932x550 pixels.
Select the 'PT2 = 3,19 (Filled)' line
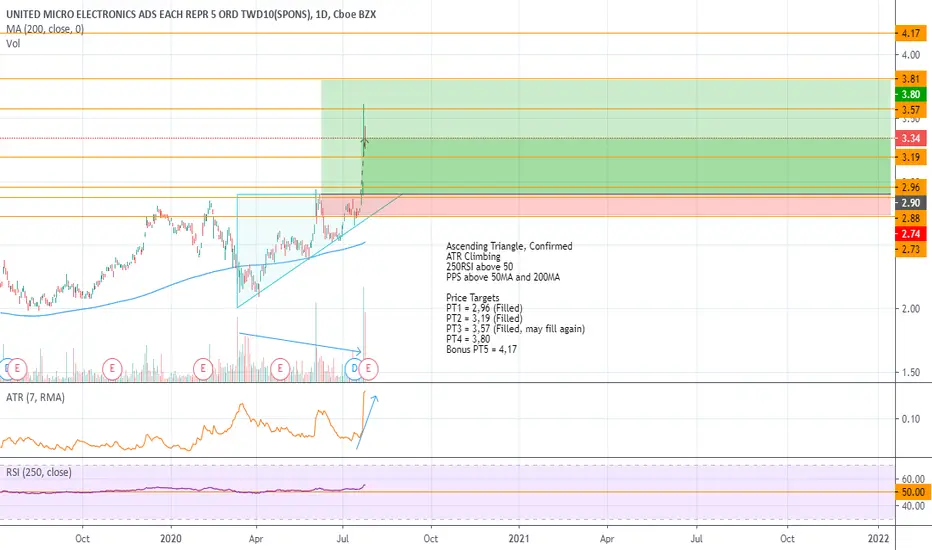[484, 319]
